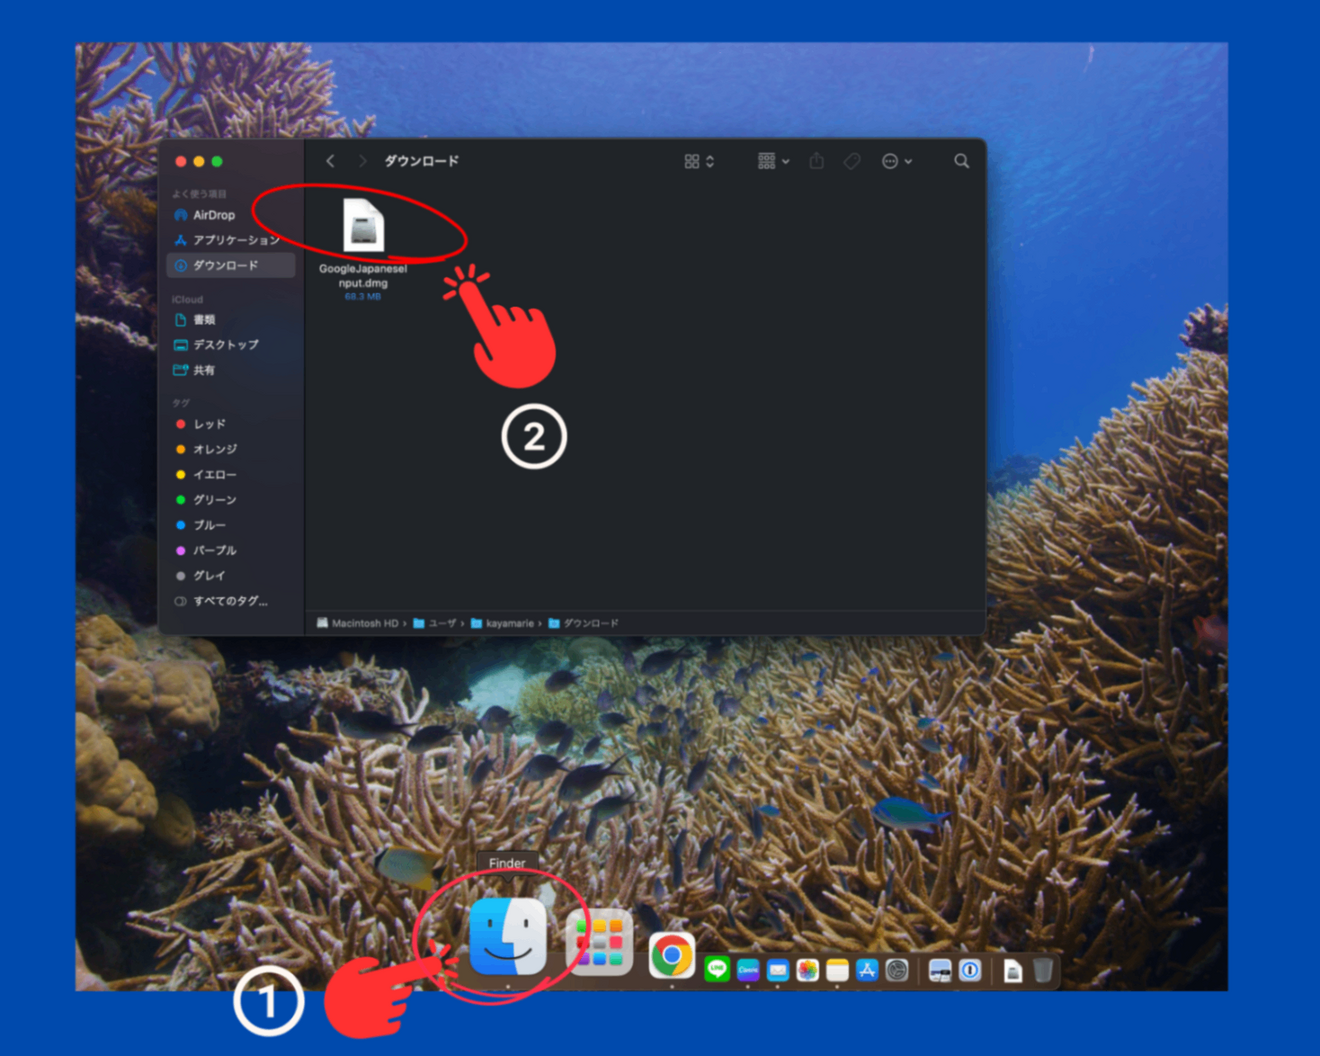The width and height of the screenshot is (1320, 1056).
Task: Open the Notes app in Dock
Action: 837,969
